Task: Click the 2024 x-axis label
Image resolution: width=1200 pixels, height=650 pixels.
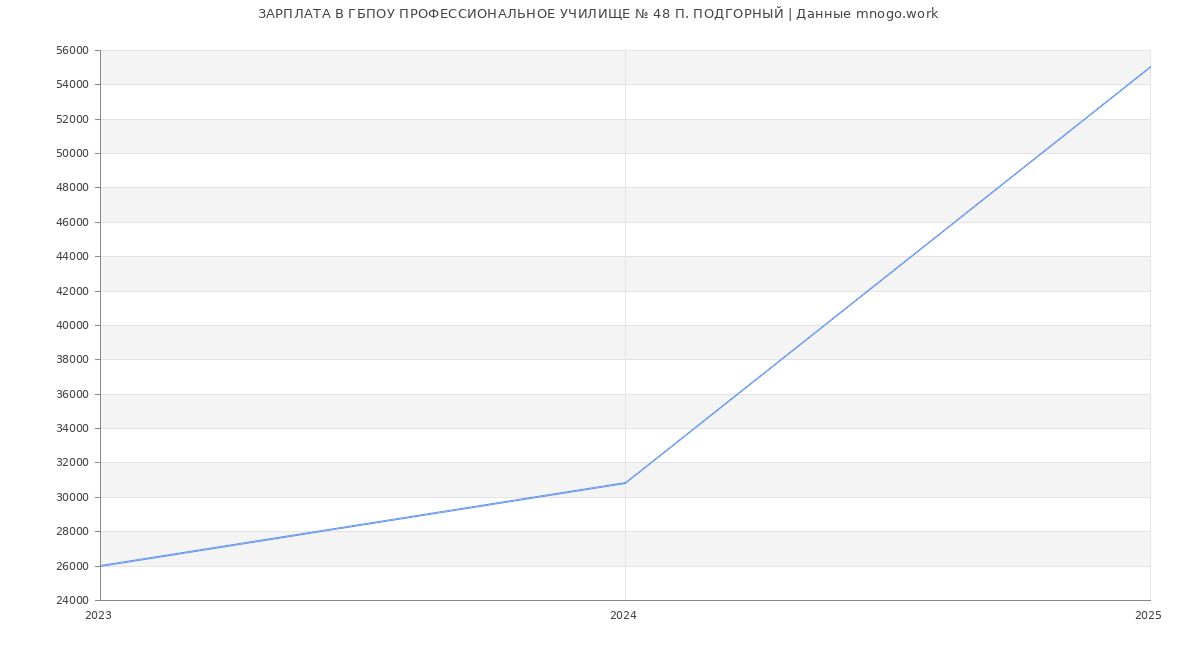Action: coord(623,616)
